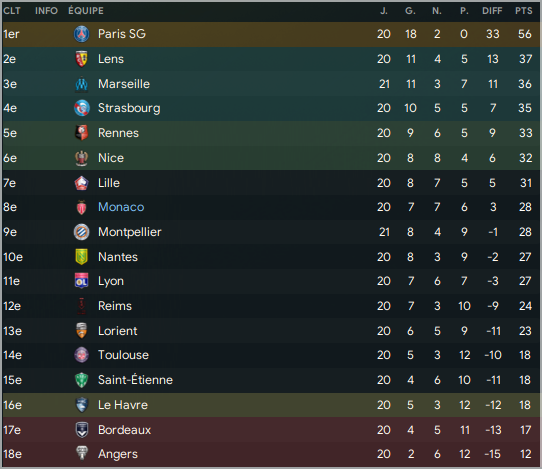The width and height of the screenshot is (542, 469).
Task: Click the Paris SG club crest
Action: [82, 34]
